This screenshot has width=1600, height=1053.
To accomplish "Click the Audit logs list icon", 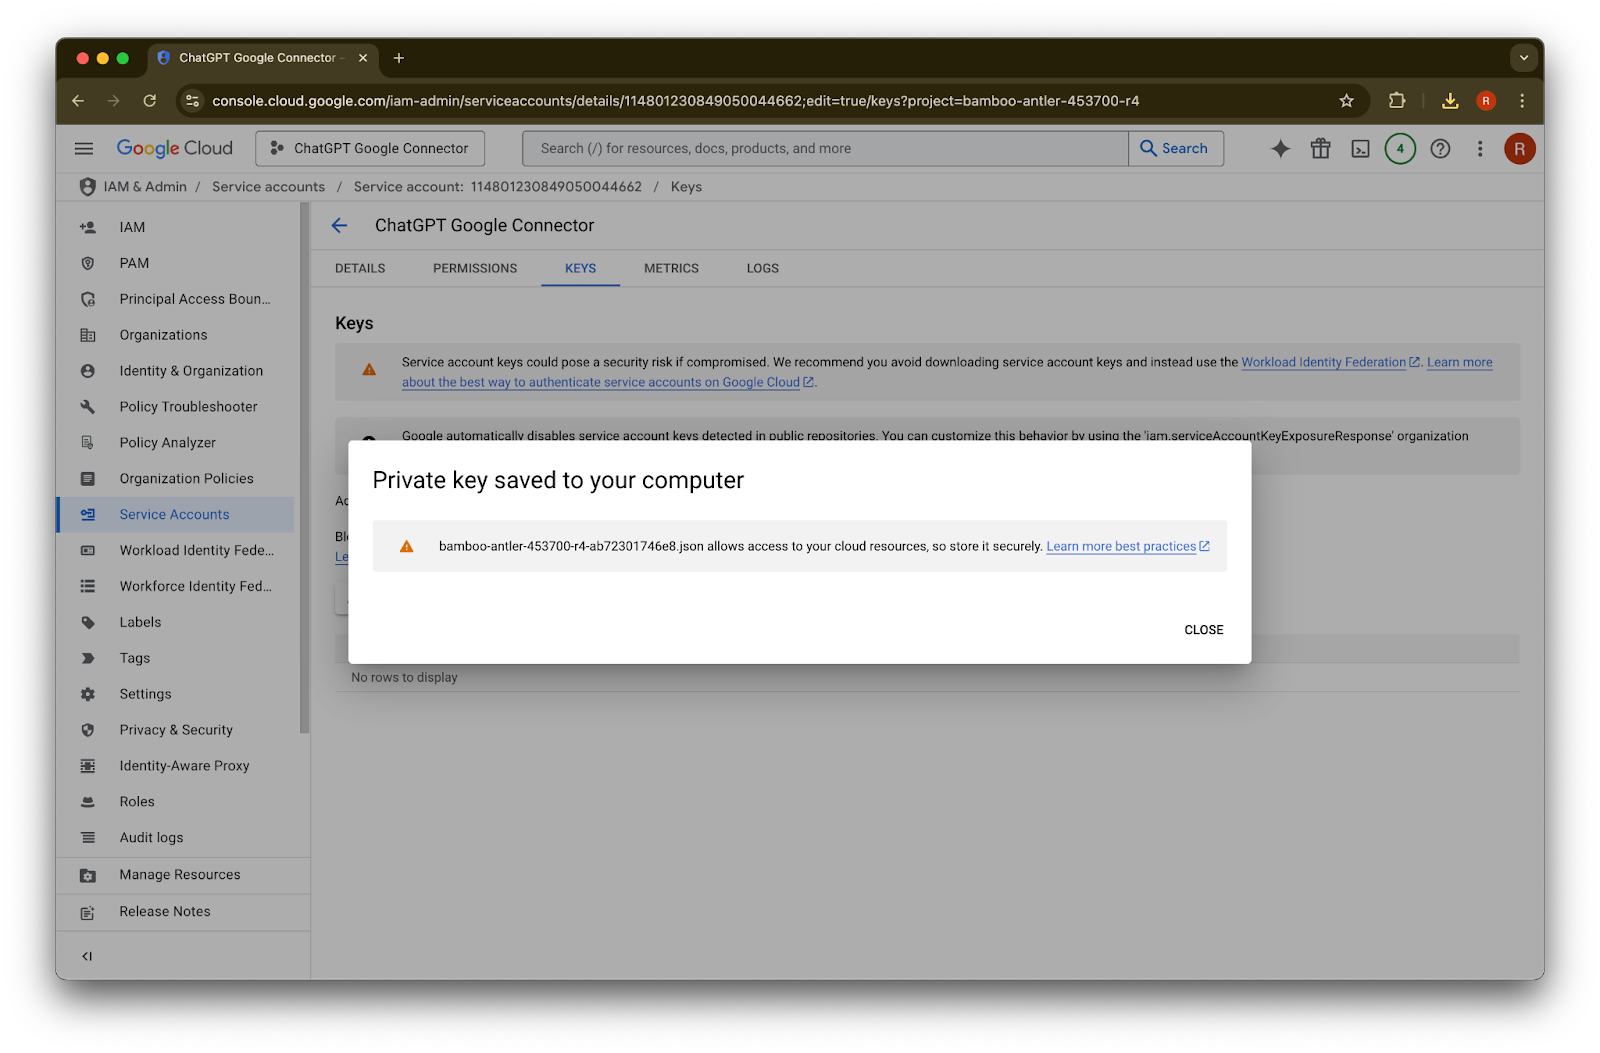I will pos(88,838).
